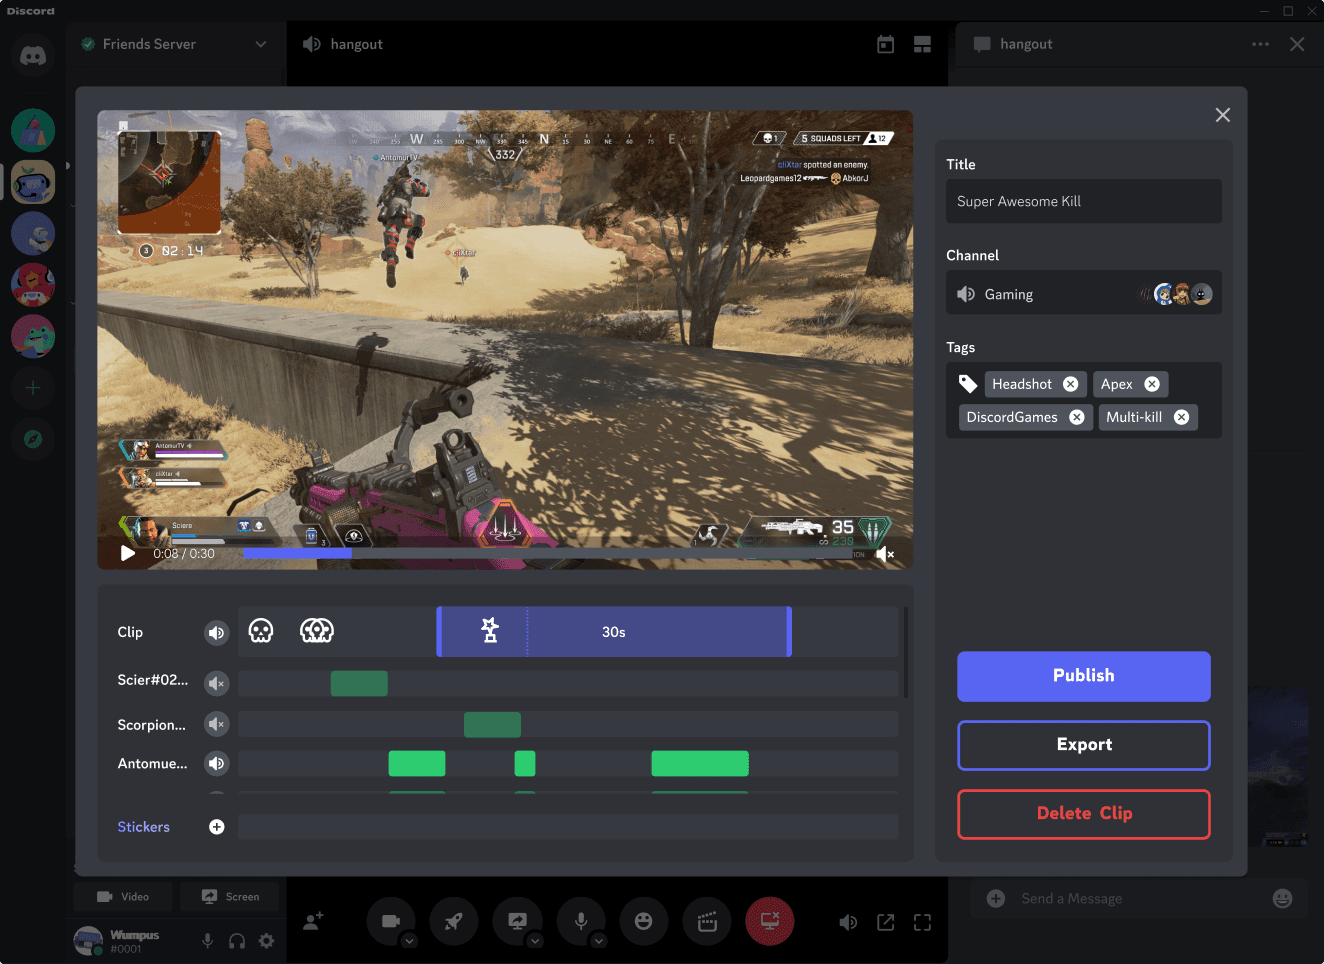Switch the grid layout view icon

point(922,44)
